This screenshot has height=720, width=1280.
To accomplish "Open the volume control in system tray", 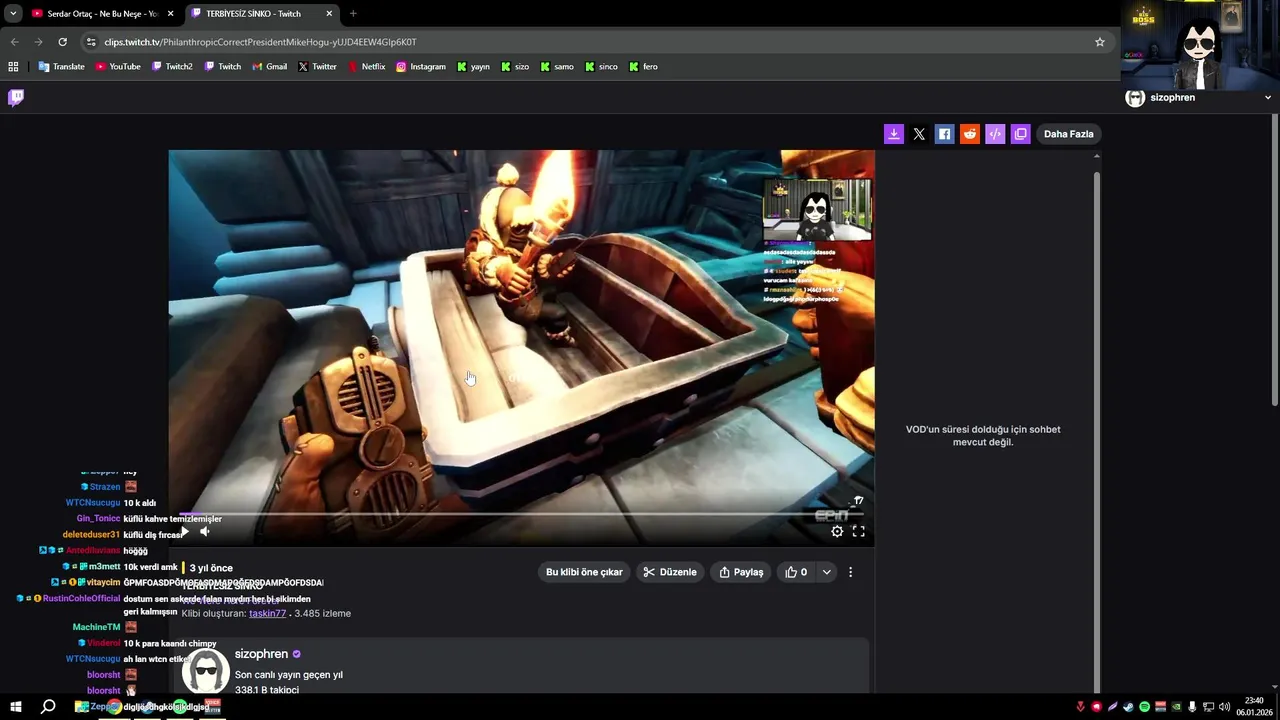I will pos(1225,707).
